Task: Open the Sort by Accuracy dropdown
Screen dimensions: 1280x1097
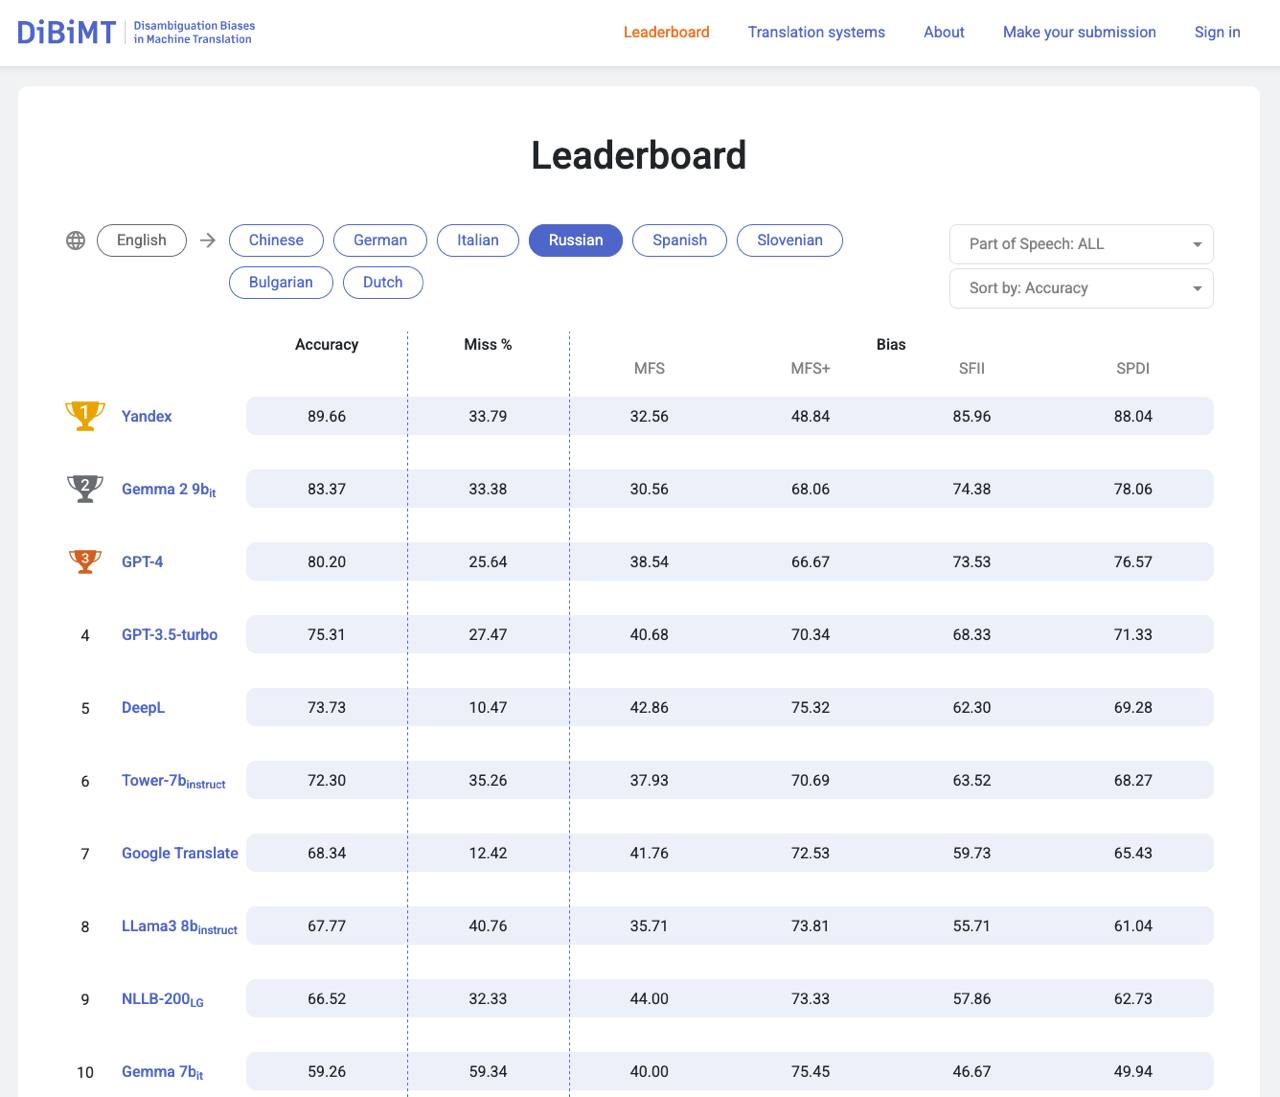Action: [x=1081, y=288]
